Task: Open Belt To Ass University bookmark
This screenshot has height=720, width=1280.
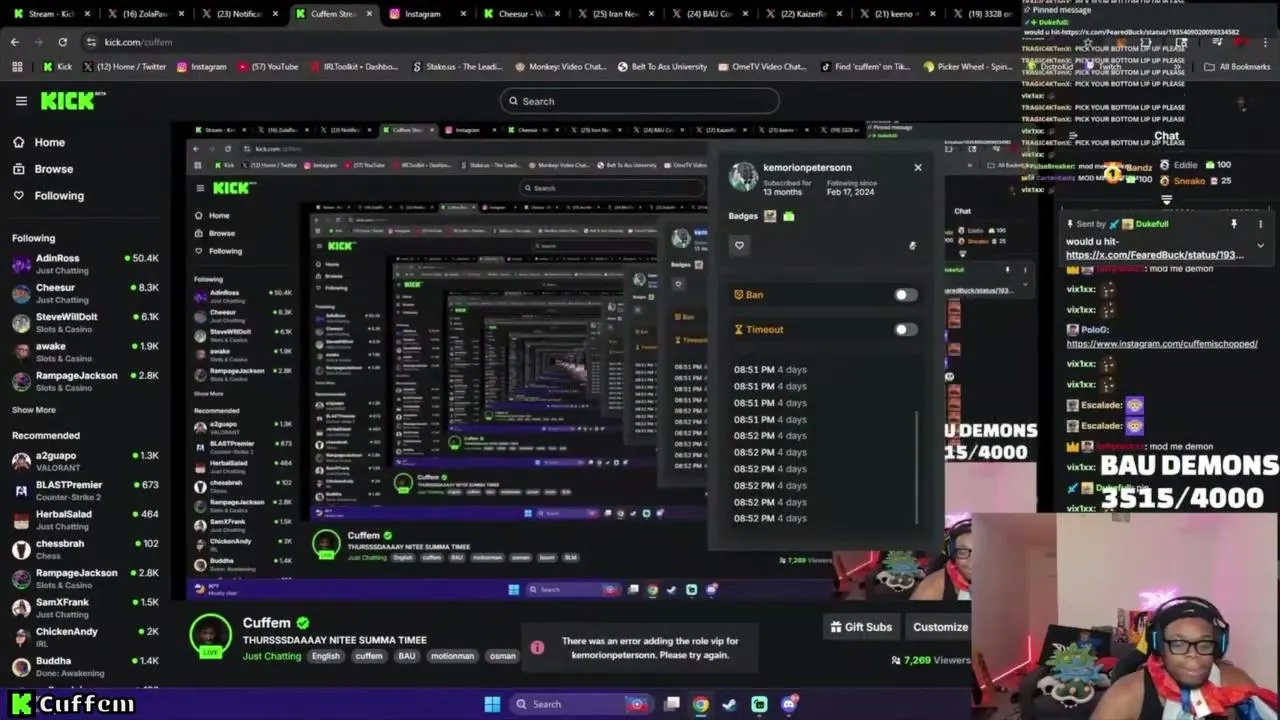Action: click(x=662, y=67)
